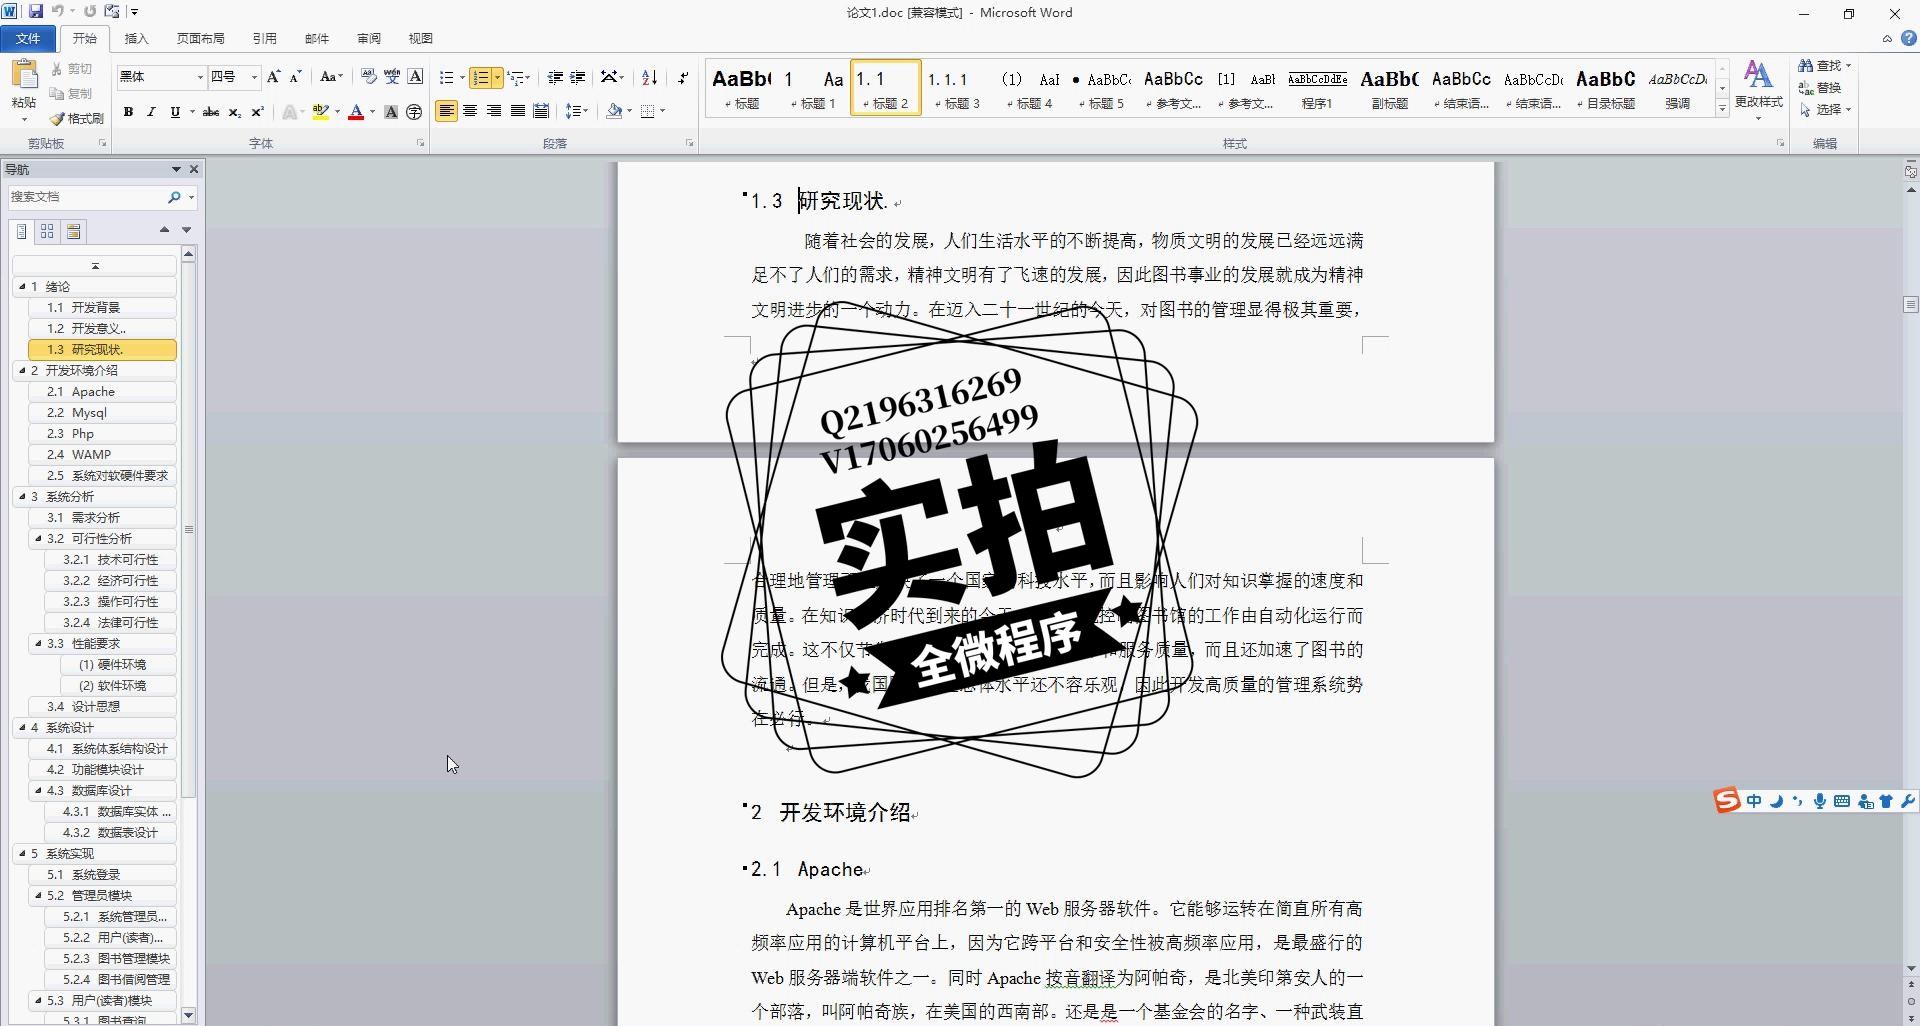
Task: Switch to the 插入 Insert tab
Action: 136,39
